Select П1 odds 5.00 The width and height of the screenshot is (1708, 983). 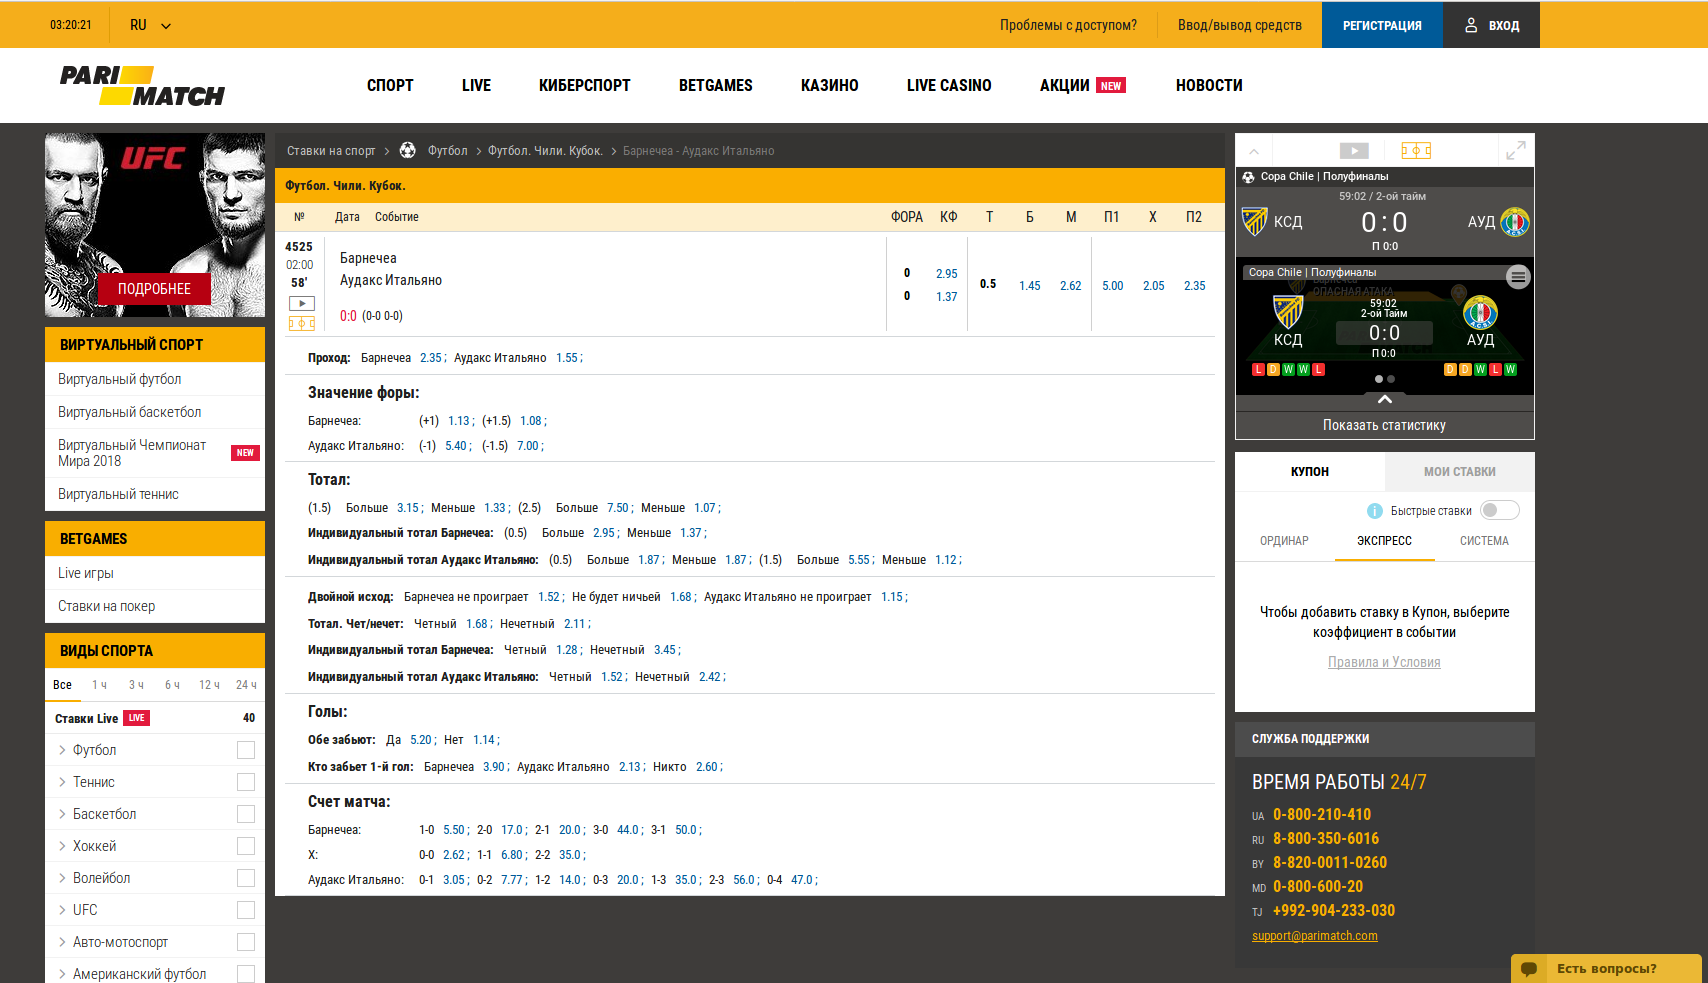click(x=1113, y=286)
